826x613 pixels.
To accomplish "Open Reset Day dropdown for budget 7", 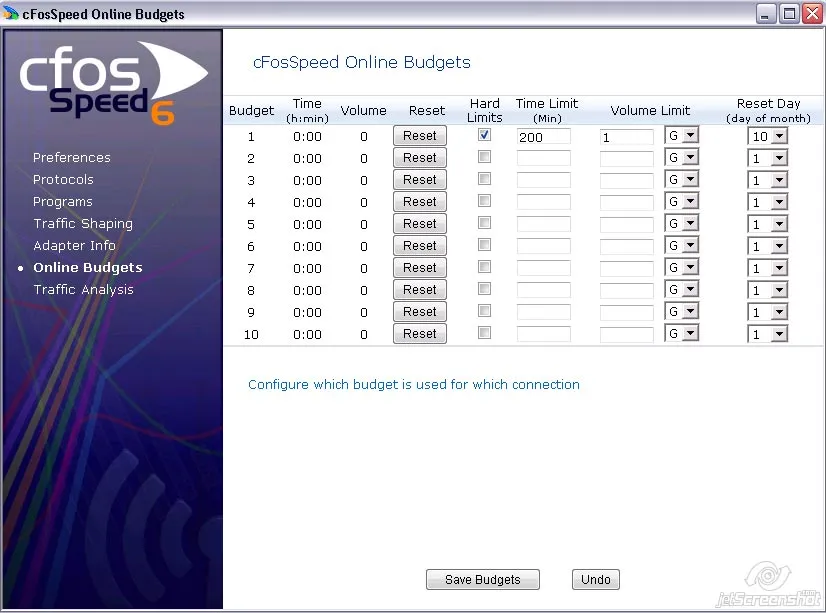I will pyautogui.click(x=768, y=269).
